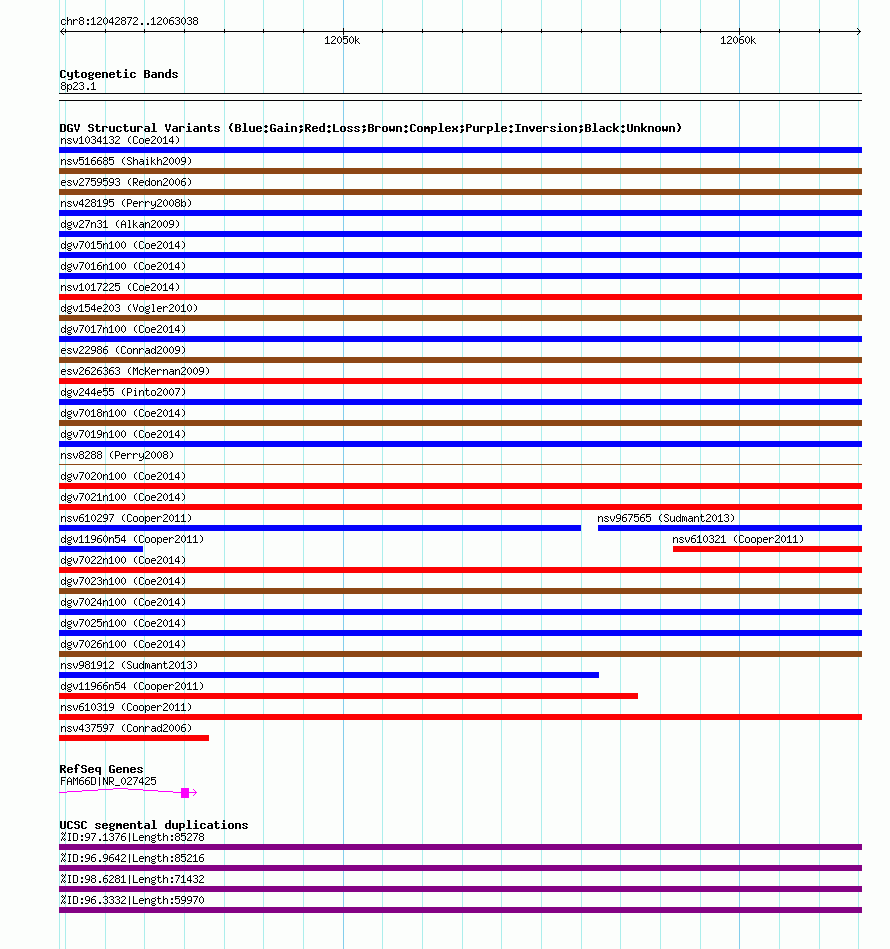Click the purple bar under %ID:96.3332
Viewport: 890px width, 949px height.
pyautogui.click(x=460, y=910)
